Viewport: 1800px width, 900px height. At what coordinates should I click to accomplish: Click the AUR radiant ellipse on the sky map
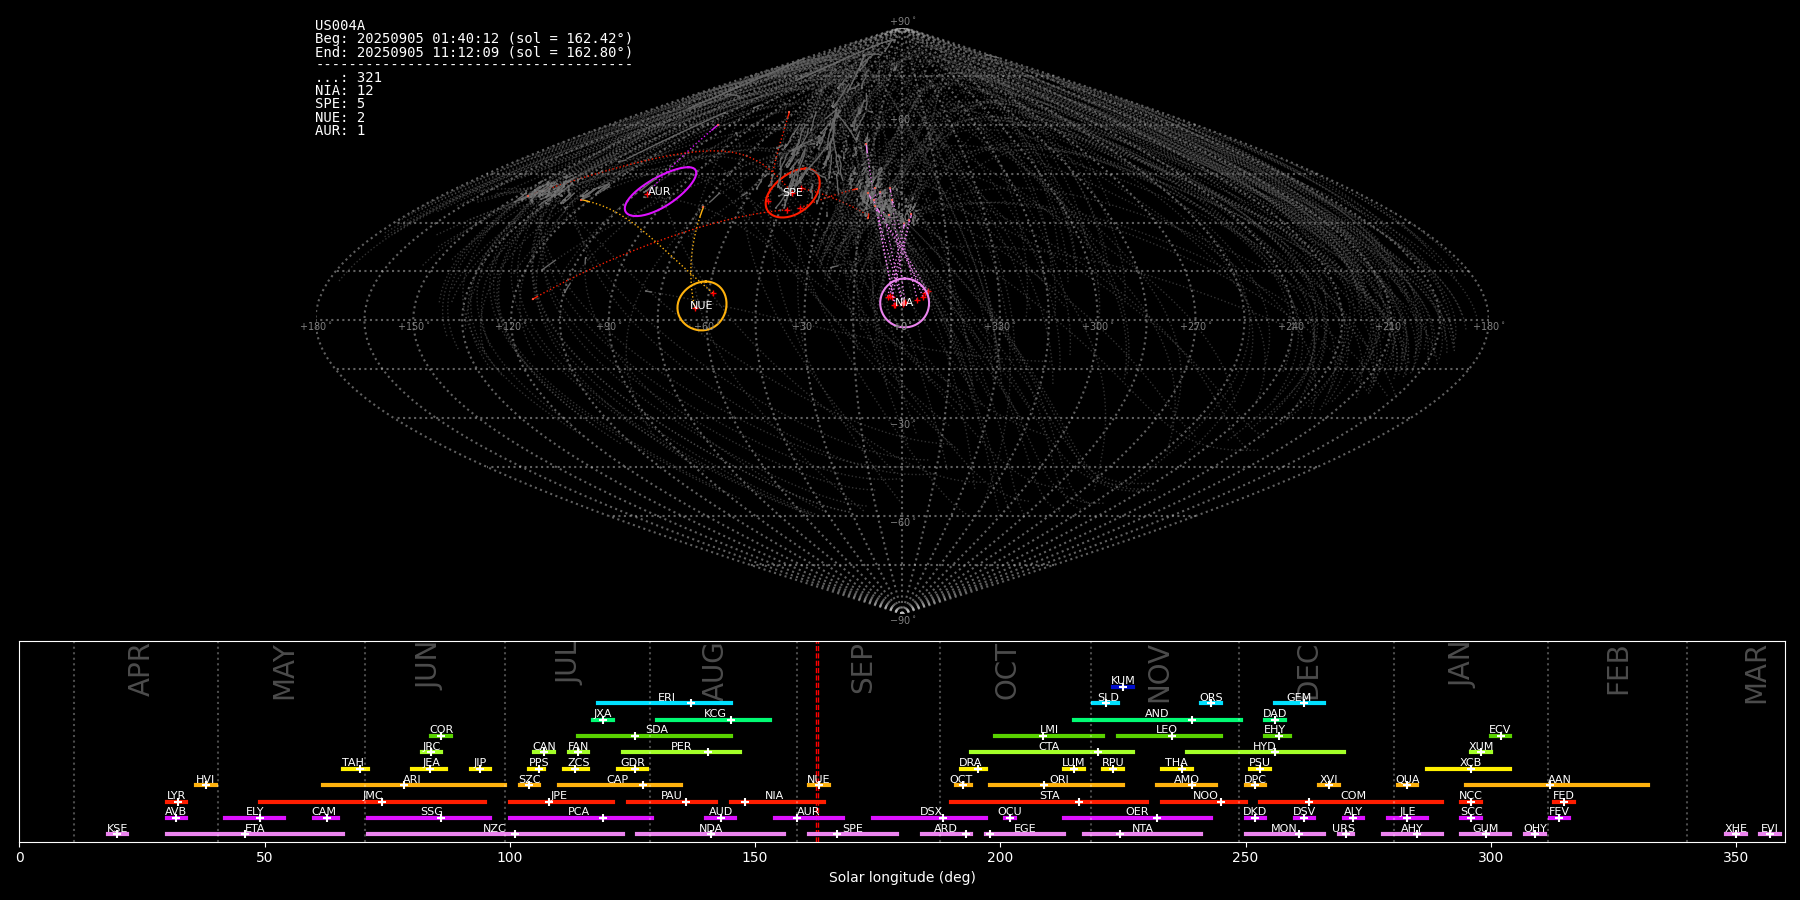[660, 191]
